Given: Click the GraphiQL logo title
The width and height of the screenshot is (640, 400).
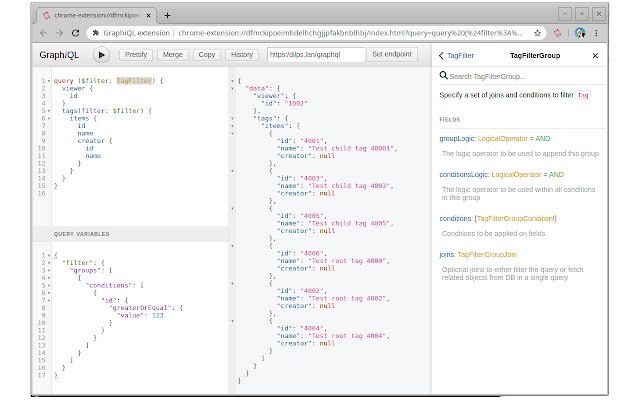Looking at the screenshot, I should [x=59, y=55].
